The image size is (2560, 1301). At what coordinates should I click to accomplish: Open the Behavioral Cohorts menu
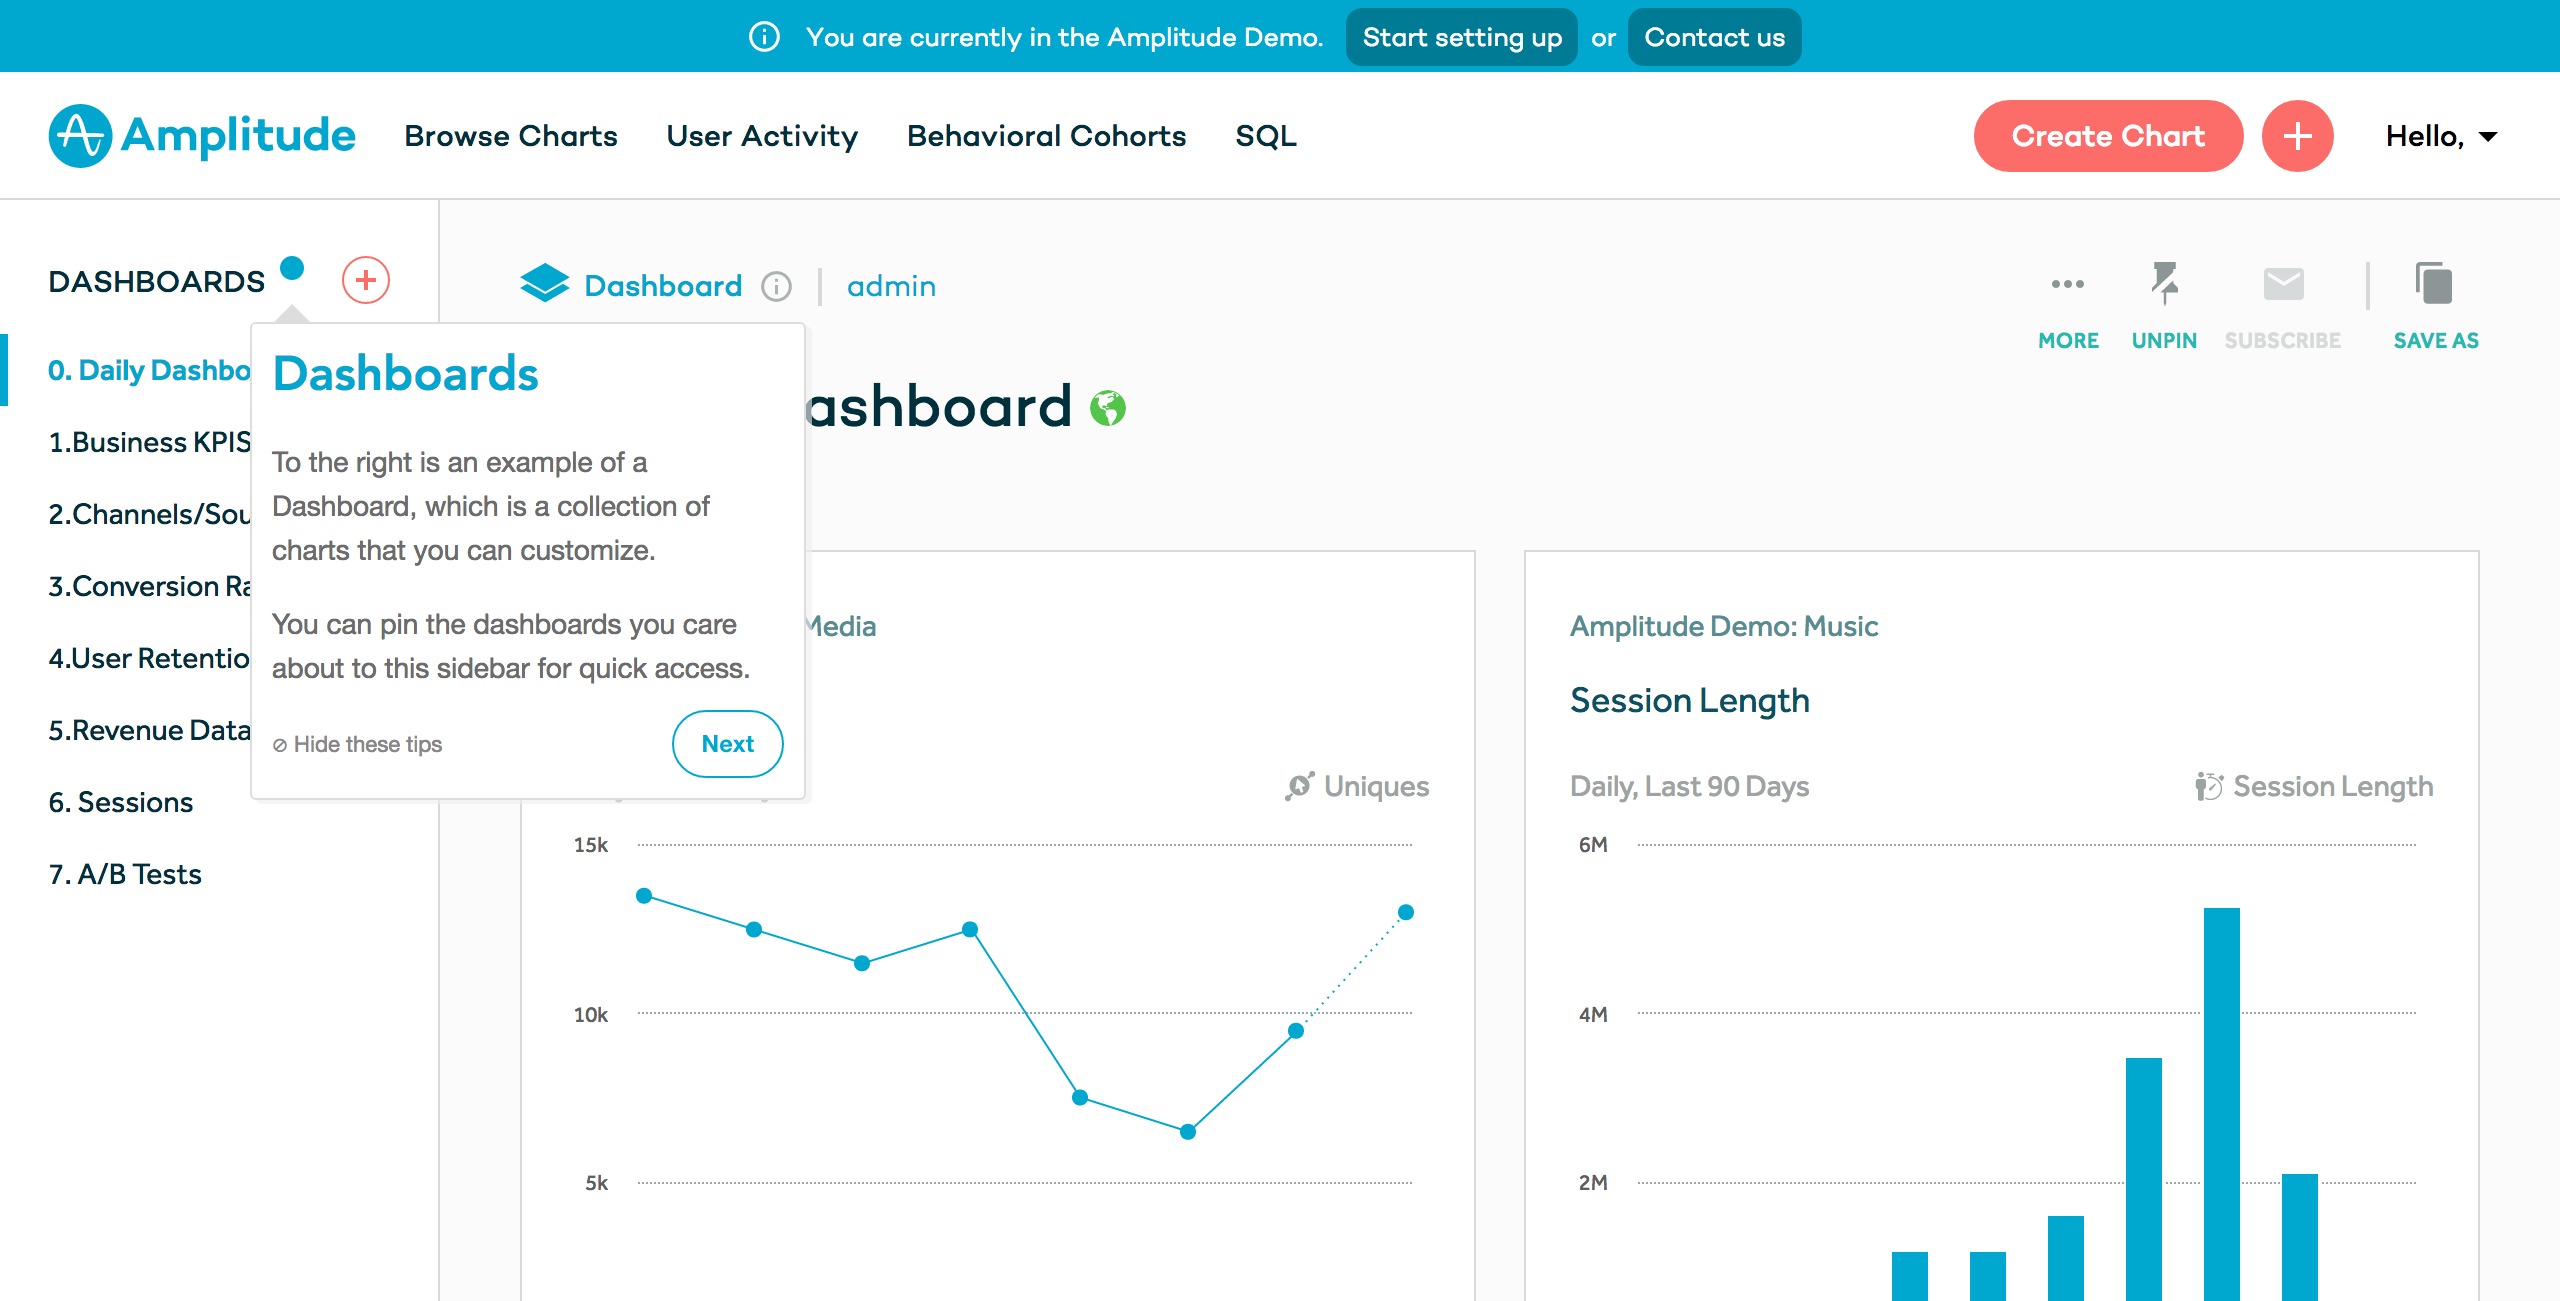pos(1045,135)
